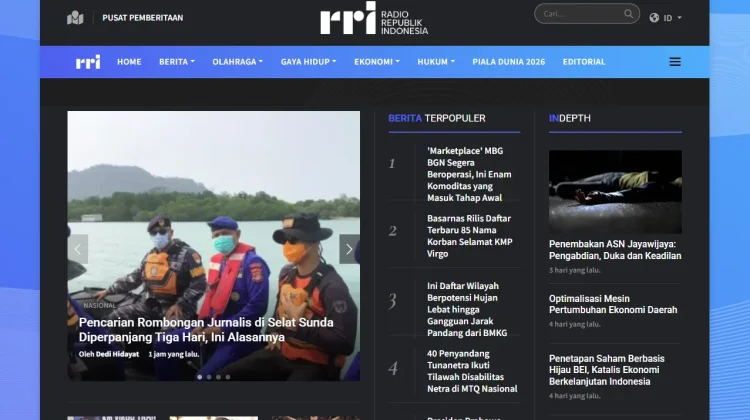Screen dimensions: 750x420
Task: Click author name Dedi Hidayat
Action: coord(117,354)
